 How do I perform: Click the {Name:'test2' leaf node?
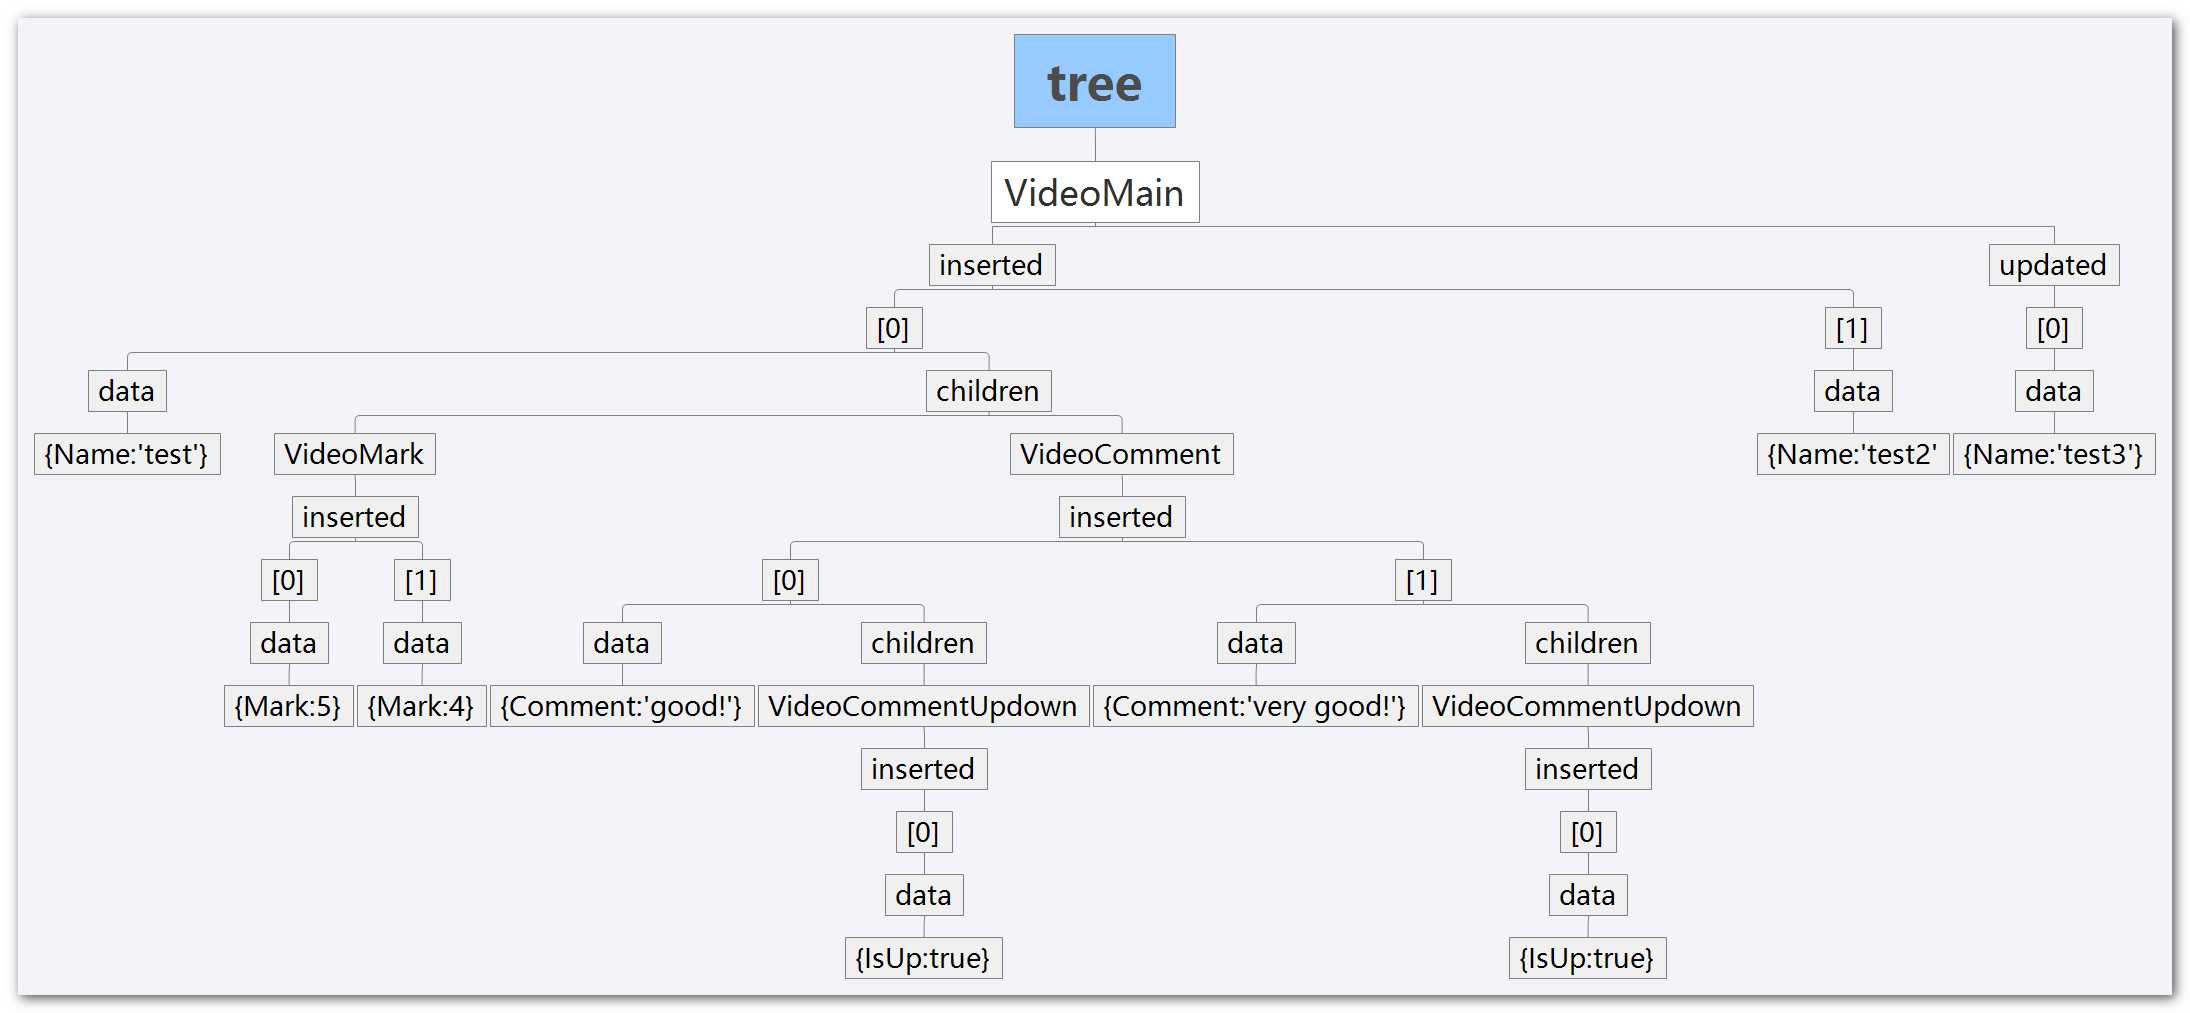1851,454
